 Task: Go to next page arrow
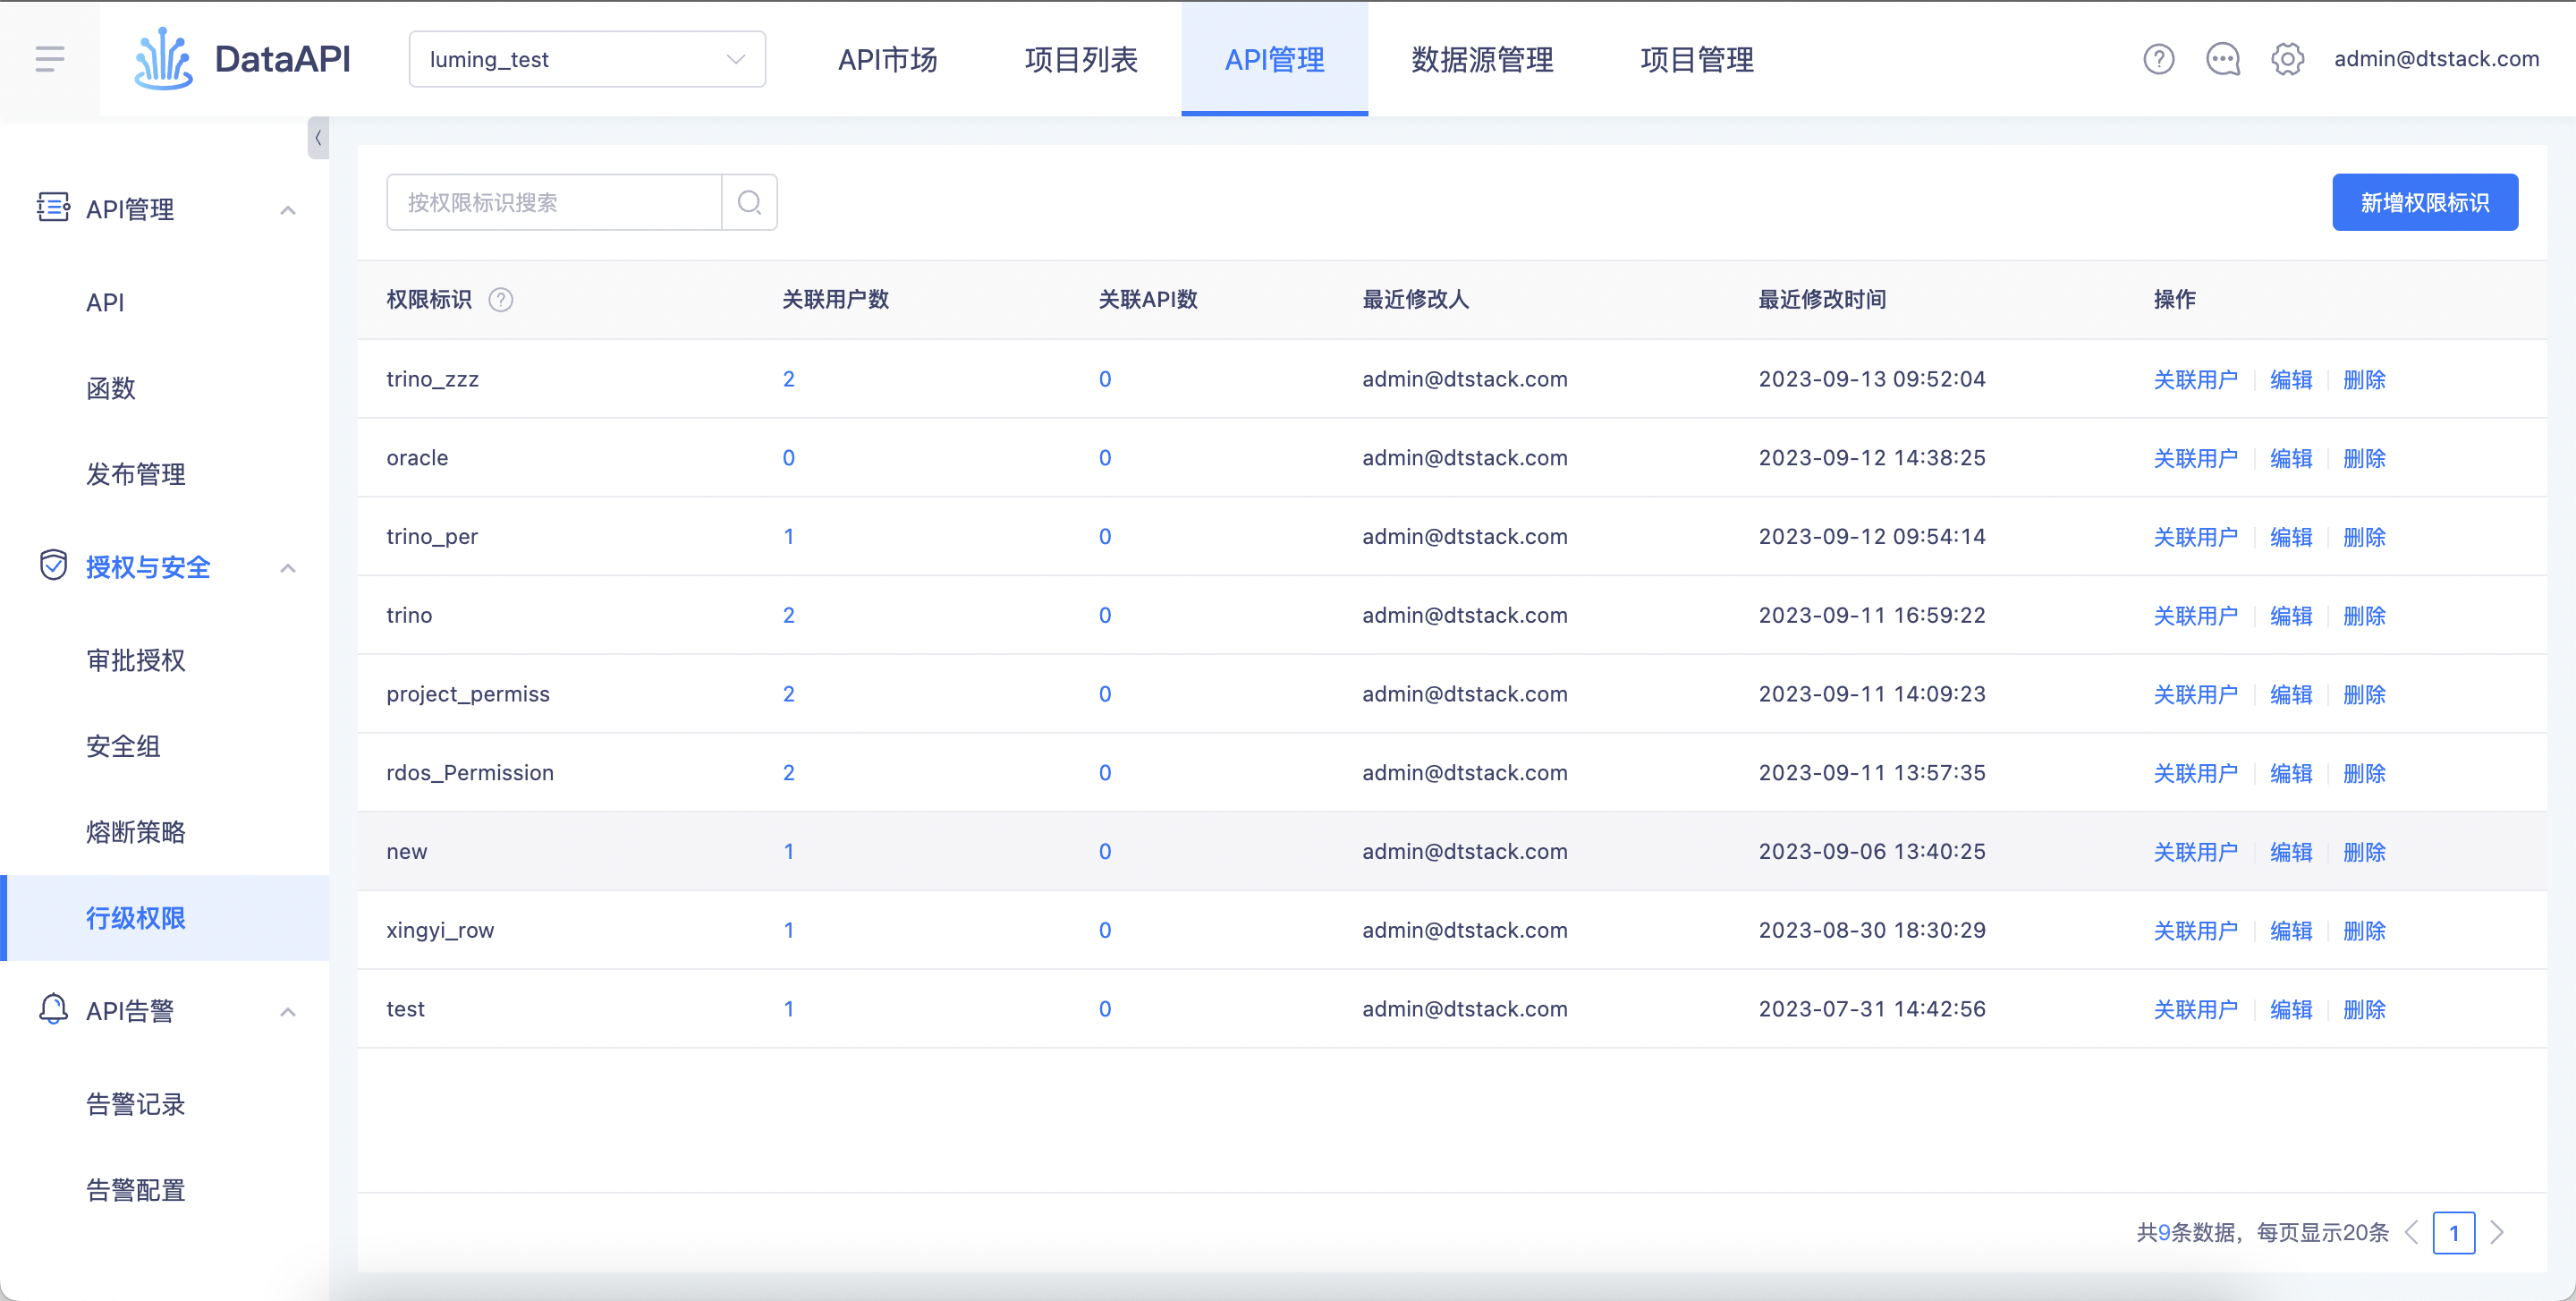click(2497, 1232)
